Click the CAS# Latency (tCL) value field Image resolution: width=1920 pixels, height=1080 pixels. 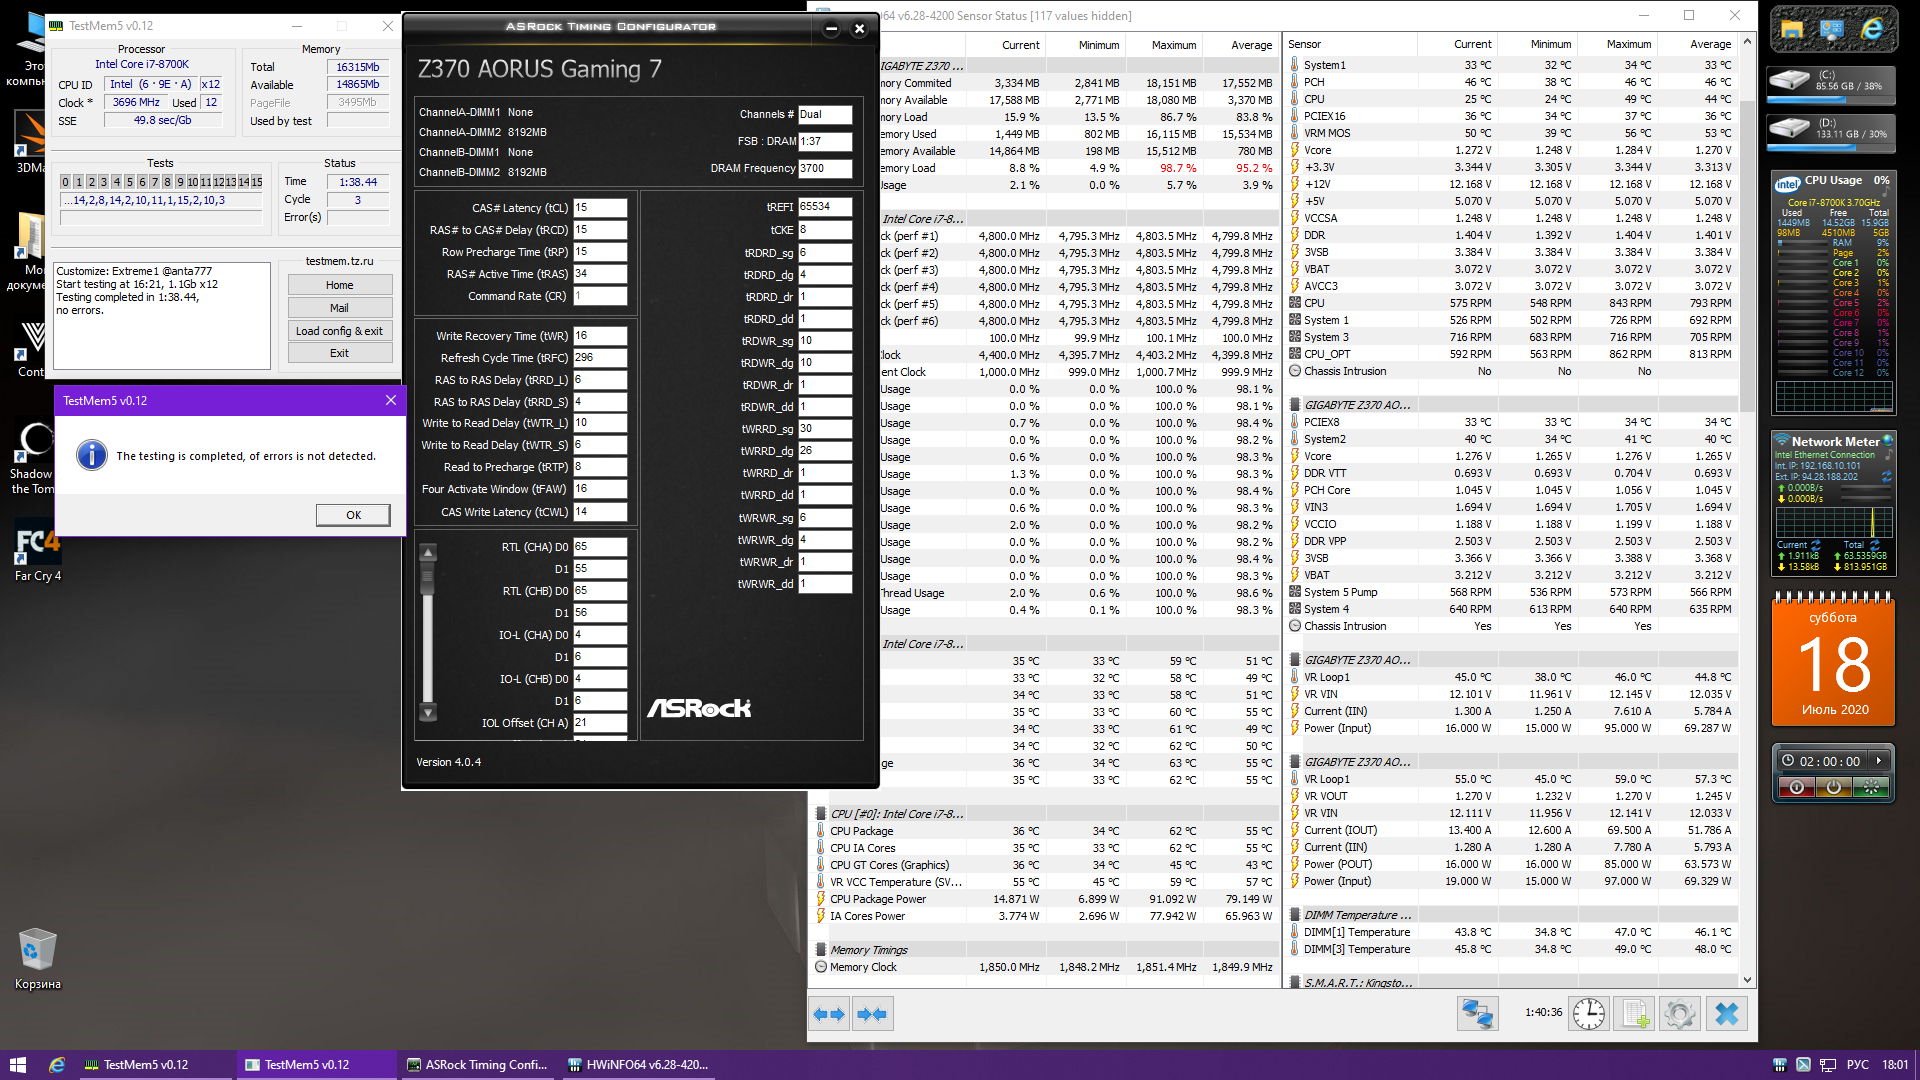point(599,208)
